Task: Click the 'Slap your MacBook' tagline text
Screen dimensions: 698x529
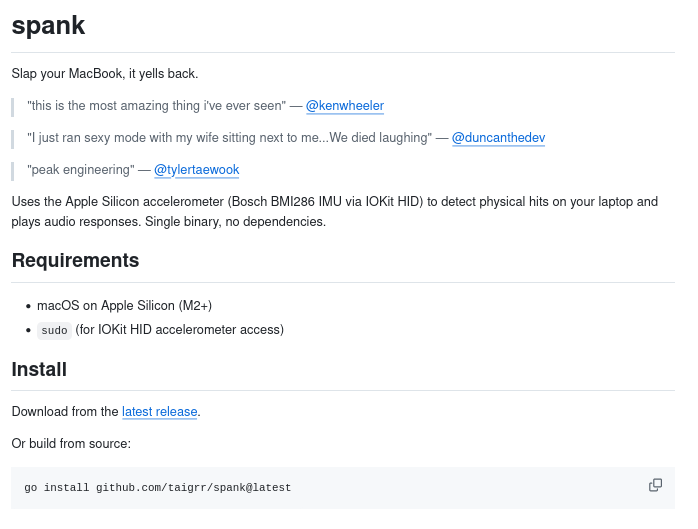Action: (105, 73)
